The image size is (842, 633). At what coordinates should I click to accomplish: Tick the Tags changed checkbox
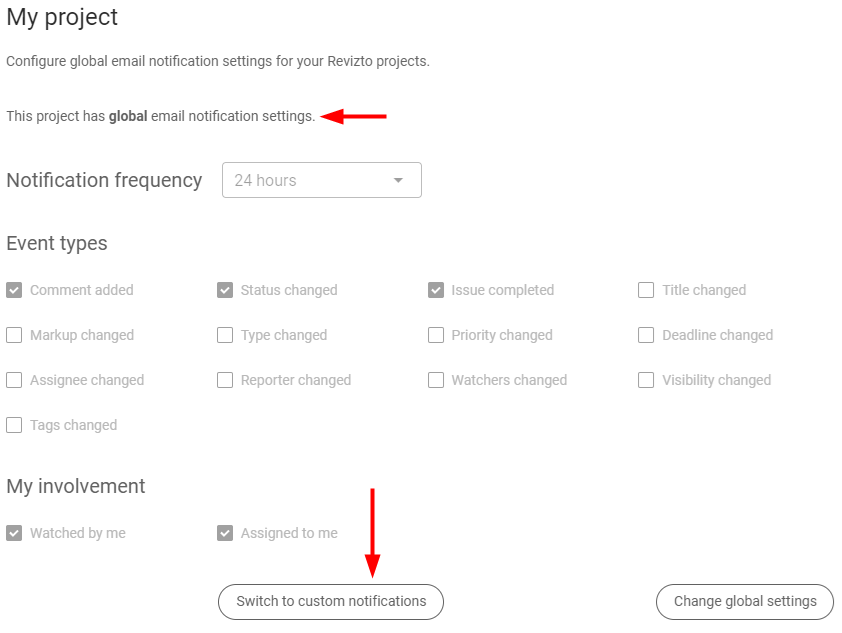[14, 425]
